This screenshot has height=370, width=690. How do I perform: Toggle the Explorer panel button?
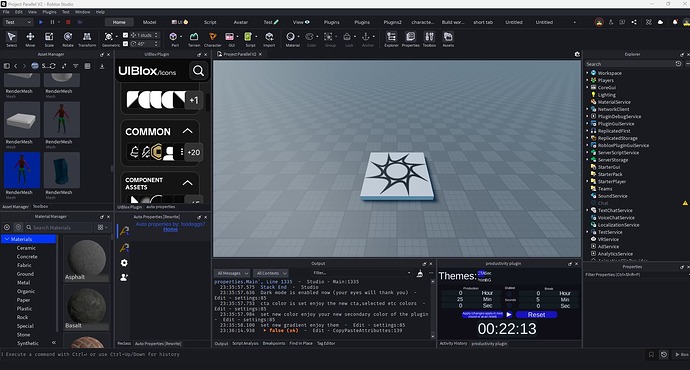(x=391, y=39)
